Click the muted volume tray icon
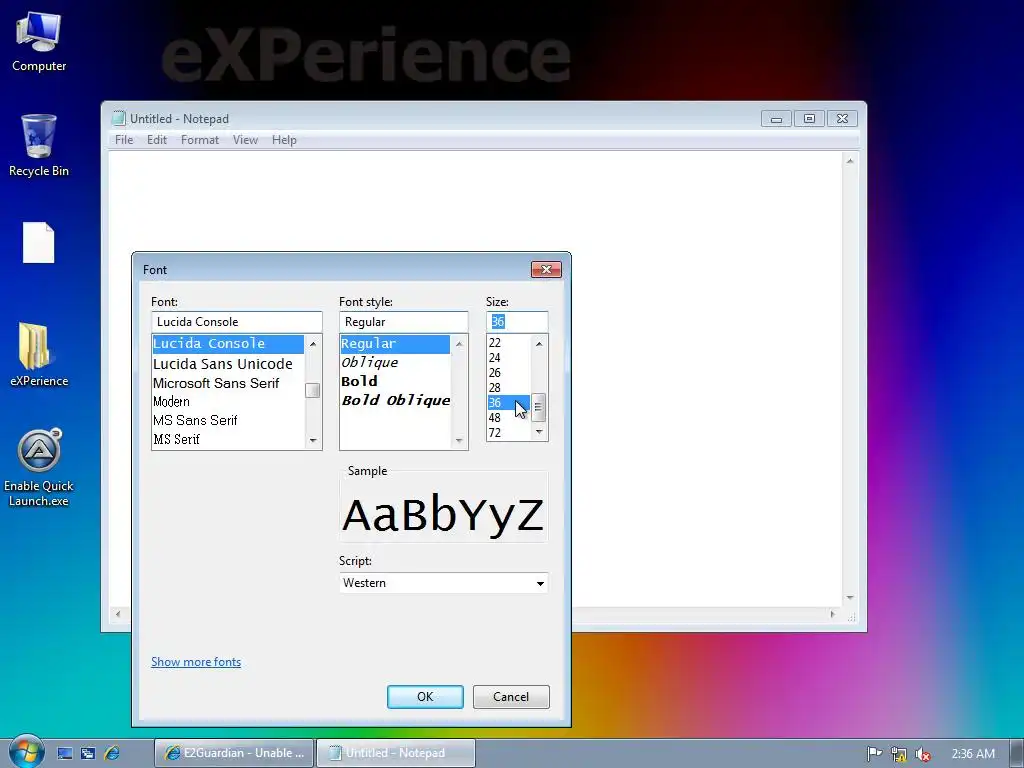 pos(923,754)
